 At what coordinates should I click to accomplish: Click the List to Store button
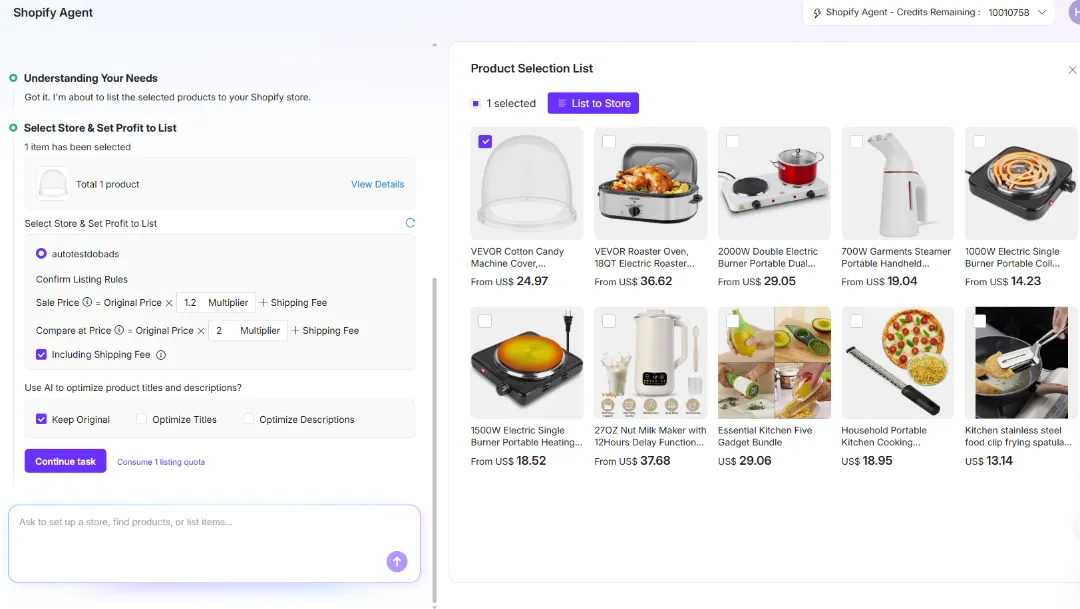pos(593,103)
